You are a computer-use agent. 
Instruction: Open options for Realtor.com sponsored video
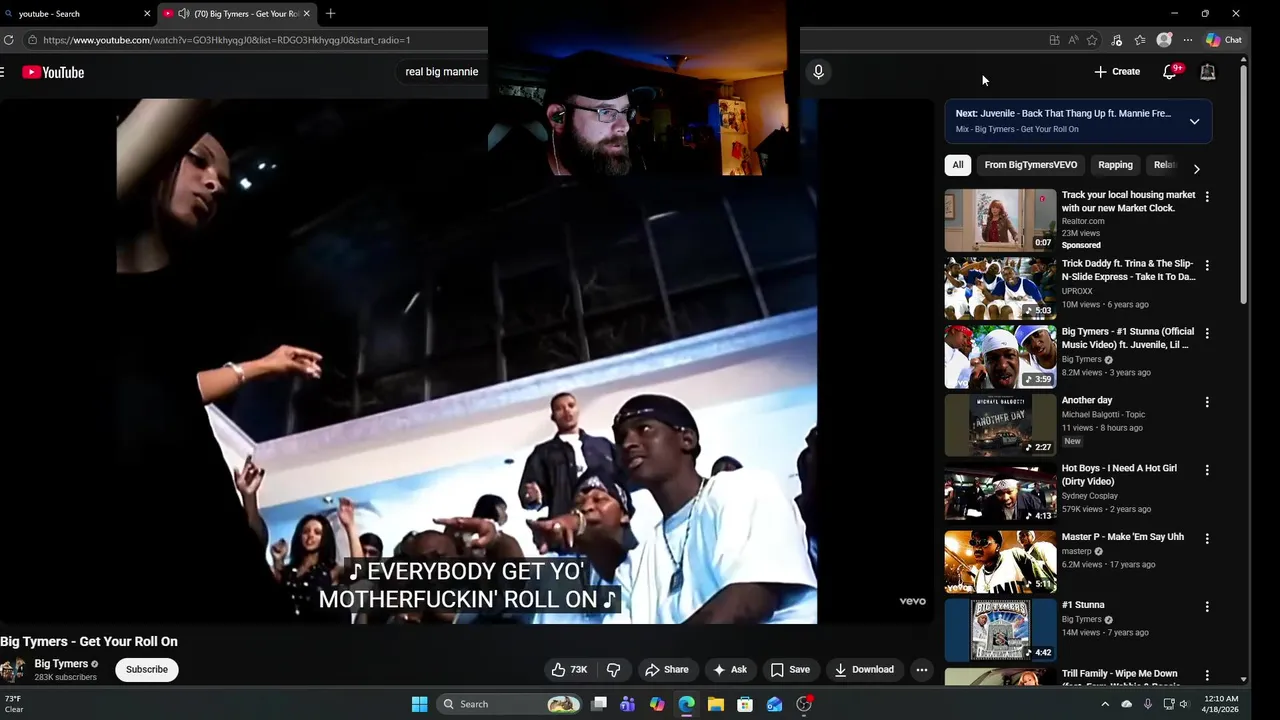click(x=1207, y=197)
